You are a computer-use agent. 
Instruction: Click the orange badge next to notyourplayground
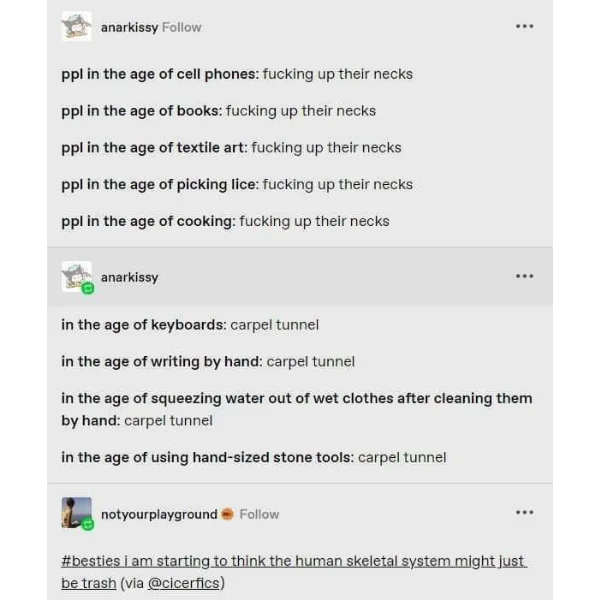[x=227, y=514]
